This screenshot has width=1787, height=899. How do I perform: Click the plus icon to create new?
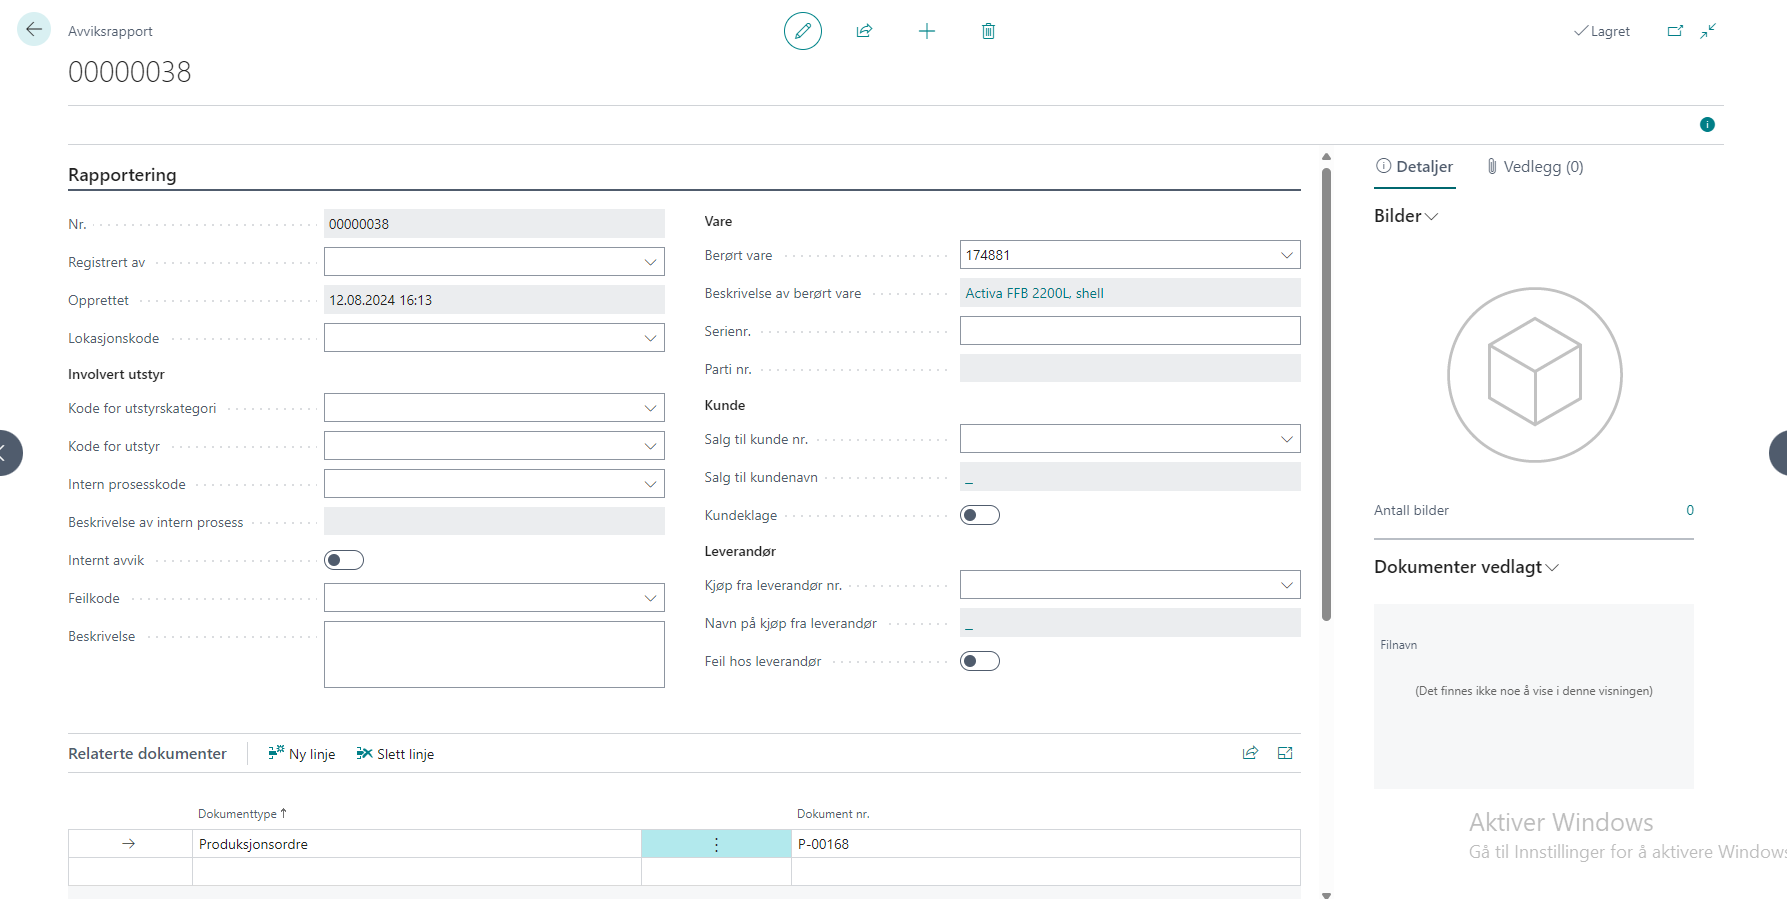pos(927,31)
